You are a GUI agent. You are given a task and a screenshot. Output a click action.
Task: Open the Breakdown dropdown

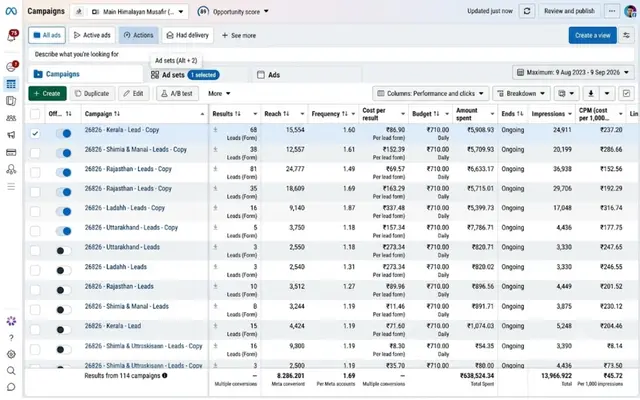[x=521, y=93]
